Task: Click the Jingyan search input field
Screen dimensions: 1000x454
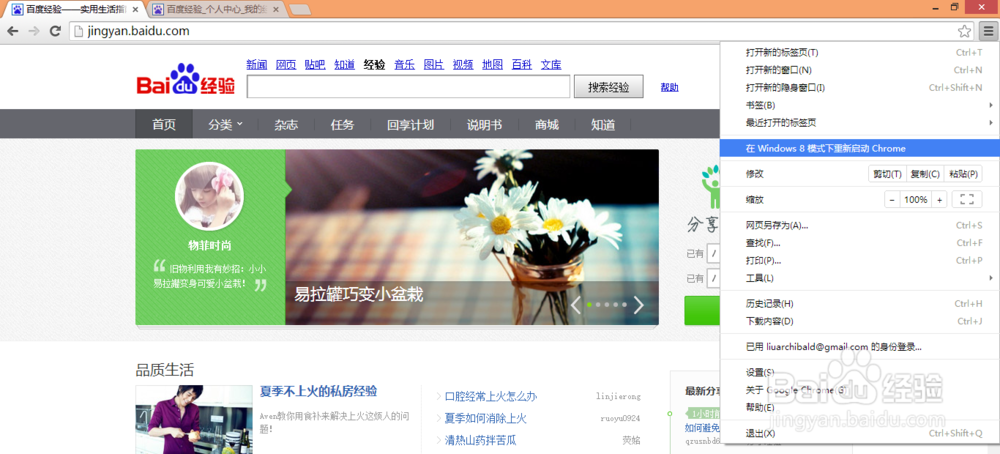Action: pos(408,87)
